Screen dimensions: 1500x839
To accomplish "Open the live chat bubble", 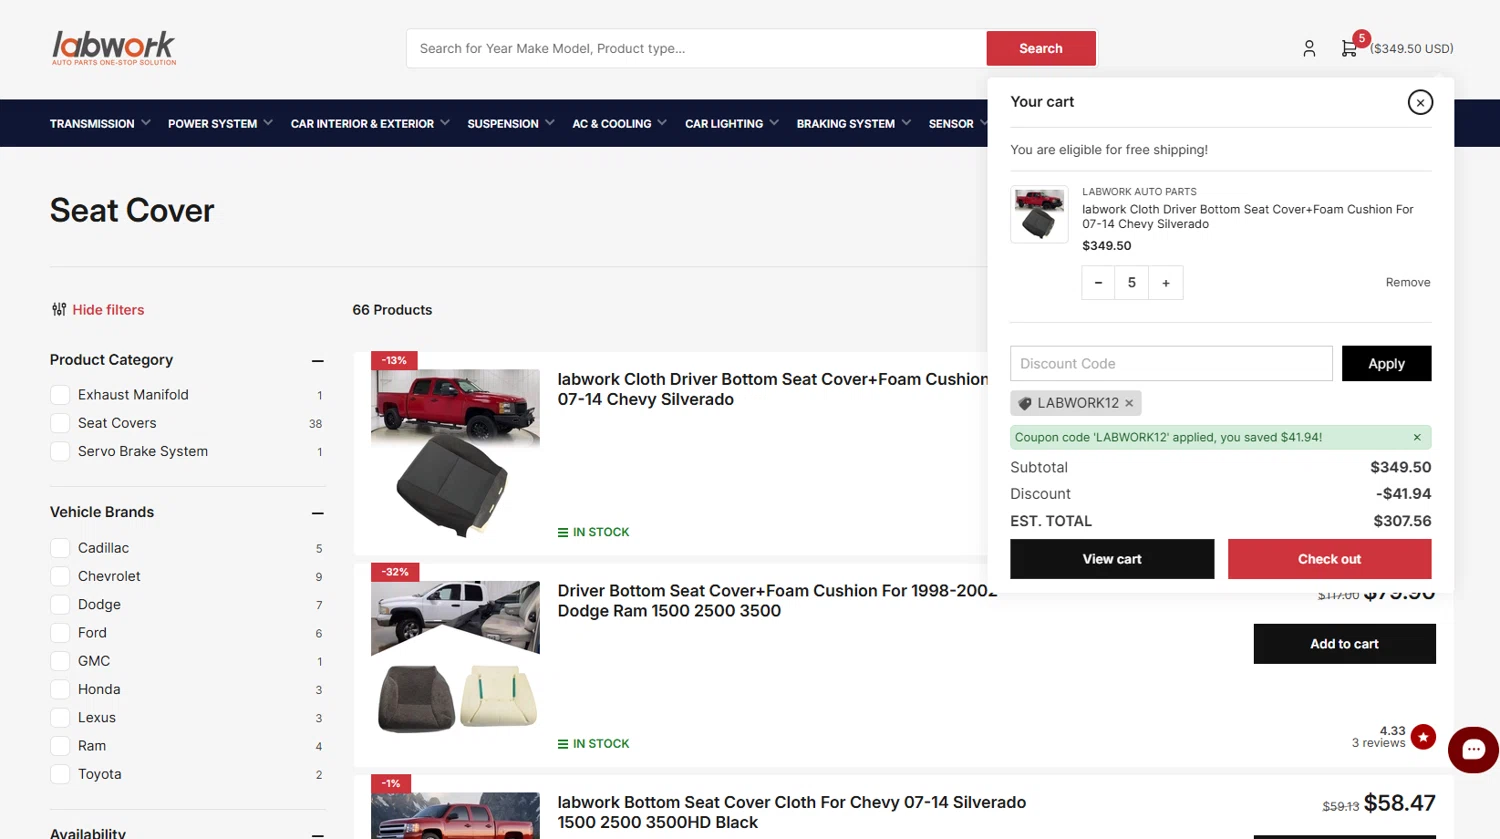I will (1473, 750).
